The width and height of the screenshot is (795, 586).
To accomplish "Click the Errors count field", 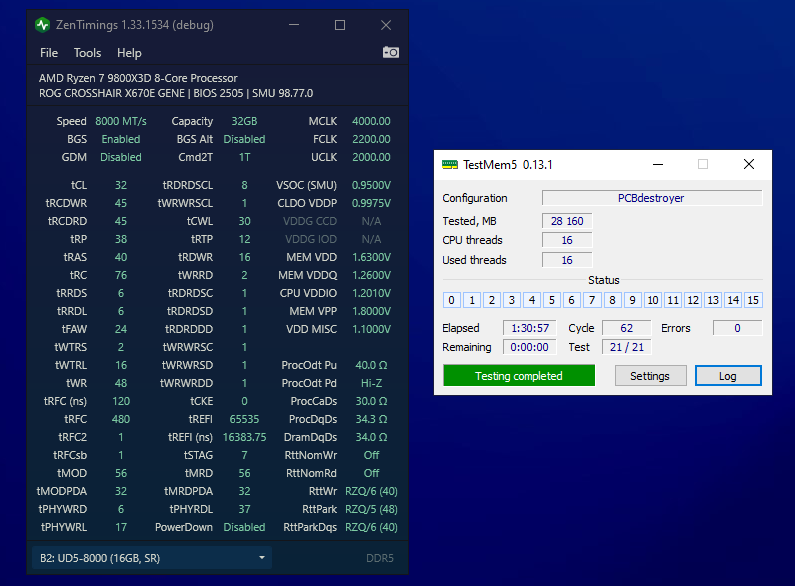I will tap(737, 328).
